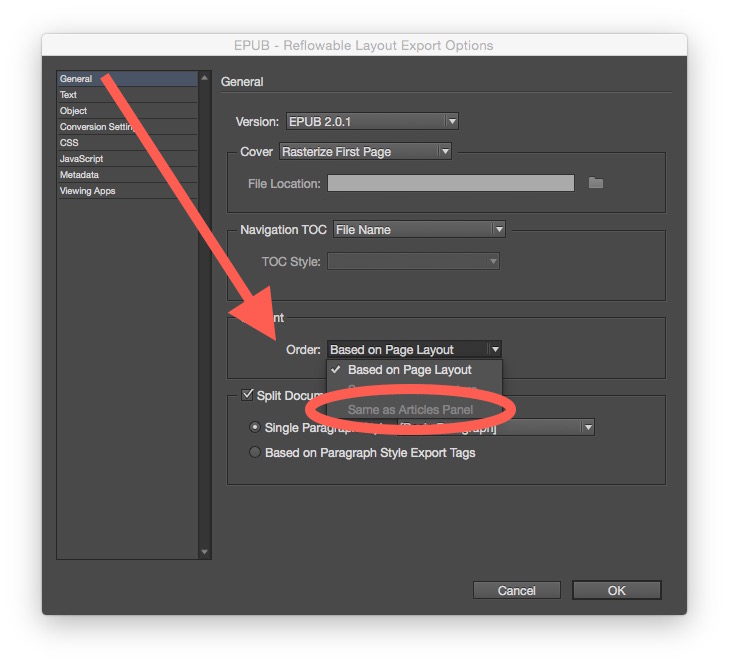The image size is (729, 665).
Task: Browse for the cover file with the folder icon
Action: tap(596, 183)
